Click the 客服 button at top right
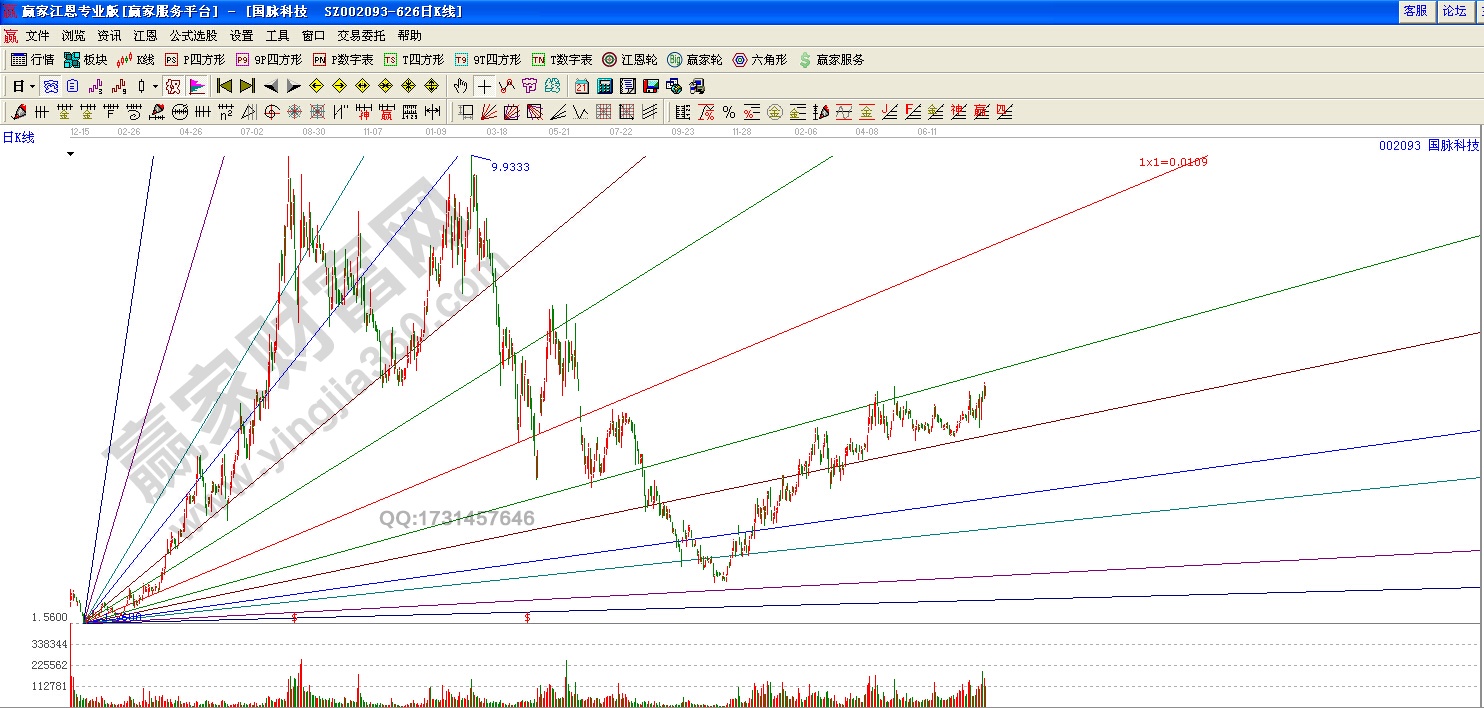Image resolution: width=1484 pixels, height=708 pixels. 1415,11
